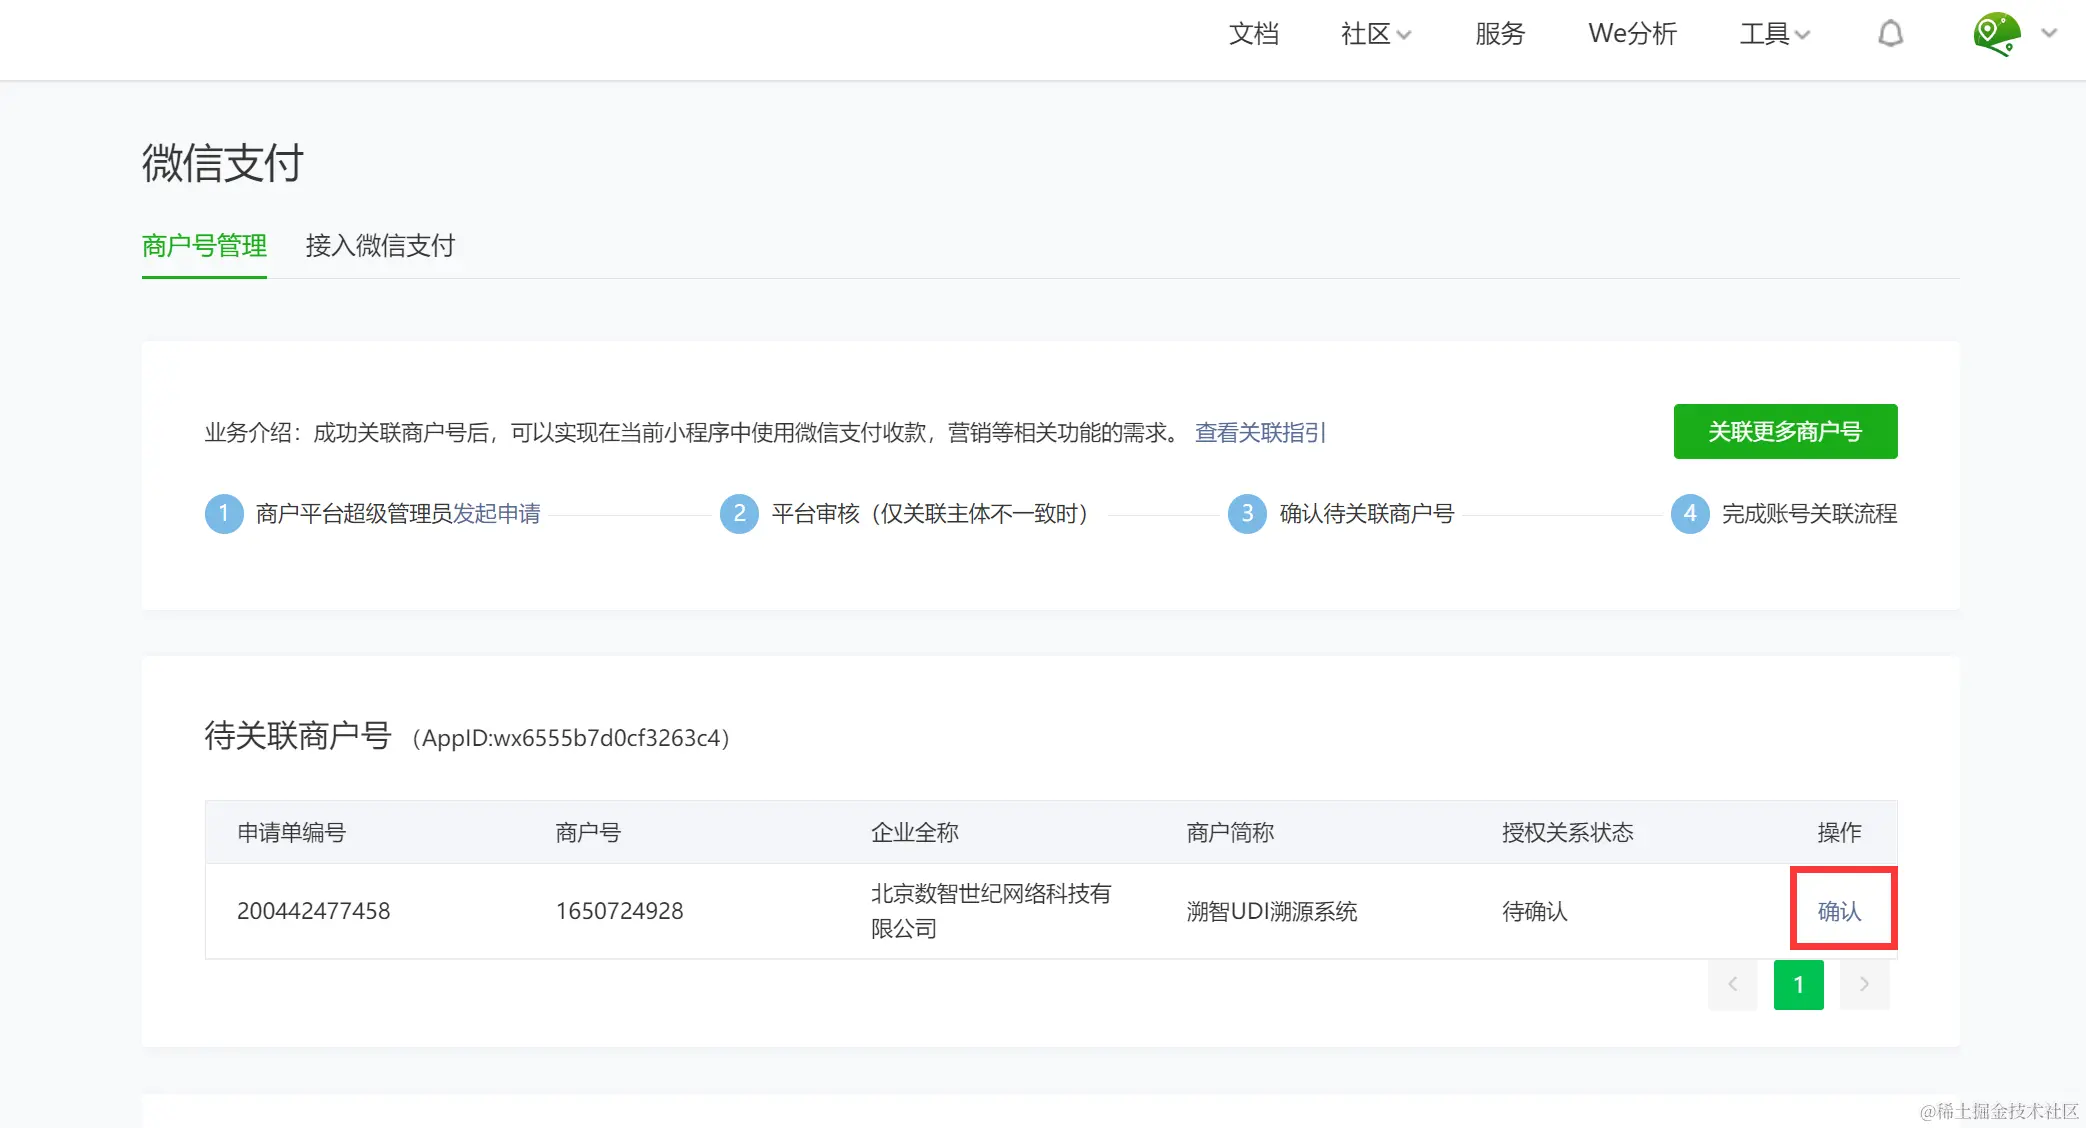The width and height of the screenshot is (2086, 1128).
Task: Open the green user avatar icon
Action: click(x=1996, y=34)
